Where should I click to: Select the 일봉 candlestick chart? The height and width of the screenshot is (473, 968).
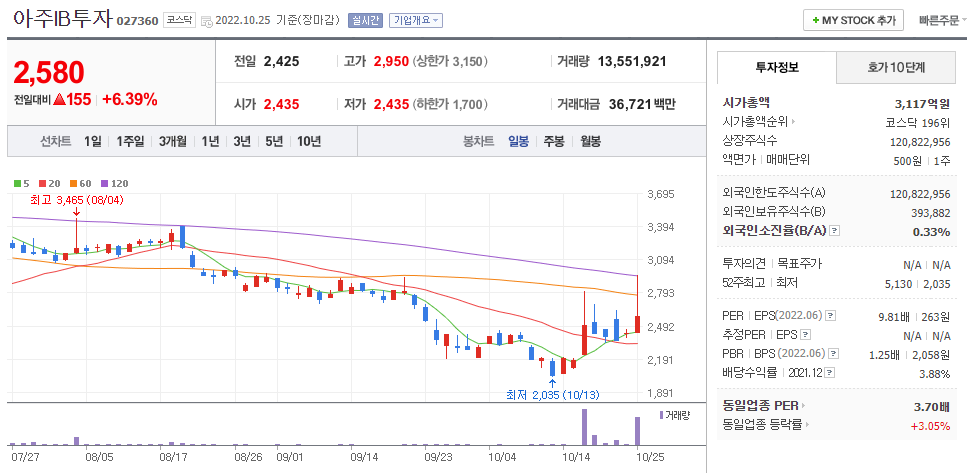coord(519,141)
